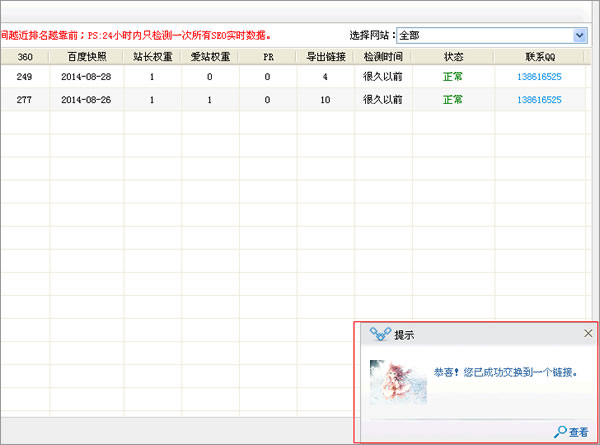Screen dimensions: 600x445
Task: Click the 爱站权重 column header
Action: [x=210, y=57]
